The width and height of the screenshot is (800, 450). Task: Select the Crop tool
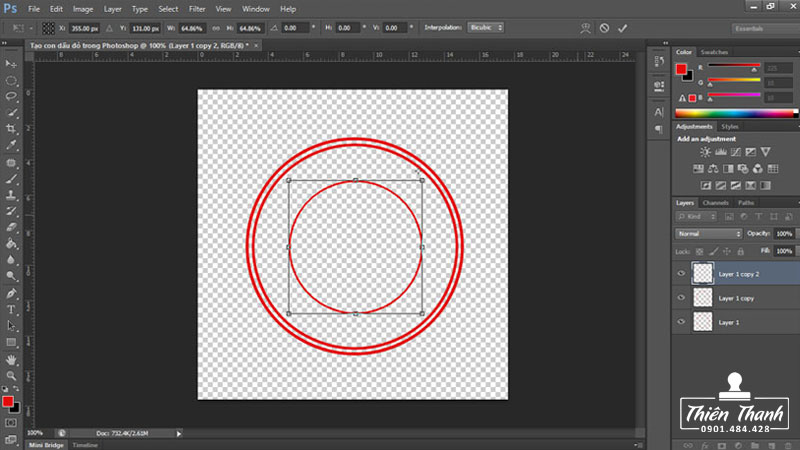[11, 129]
